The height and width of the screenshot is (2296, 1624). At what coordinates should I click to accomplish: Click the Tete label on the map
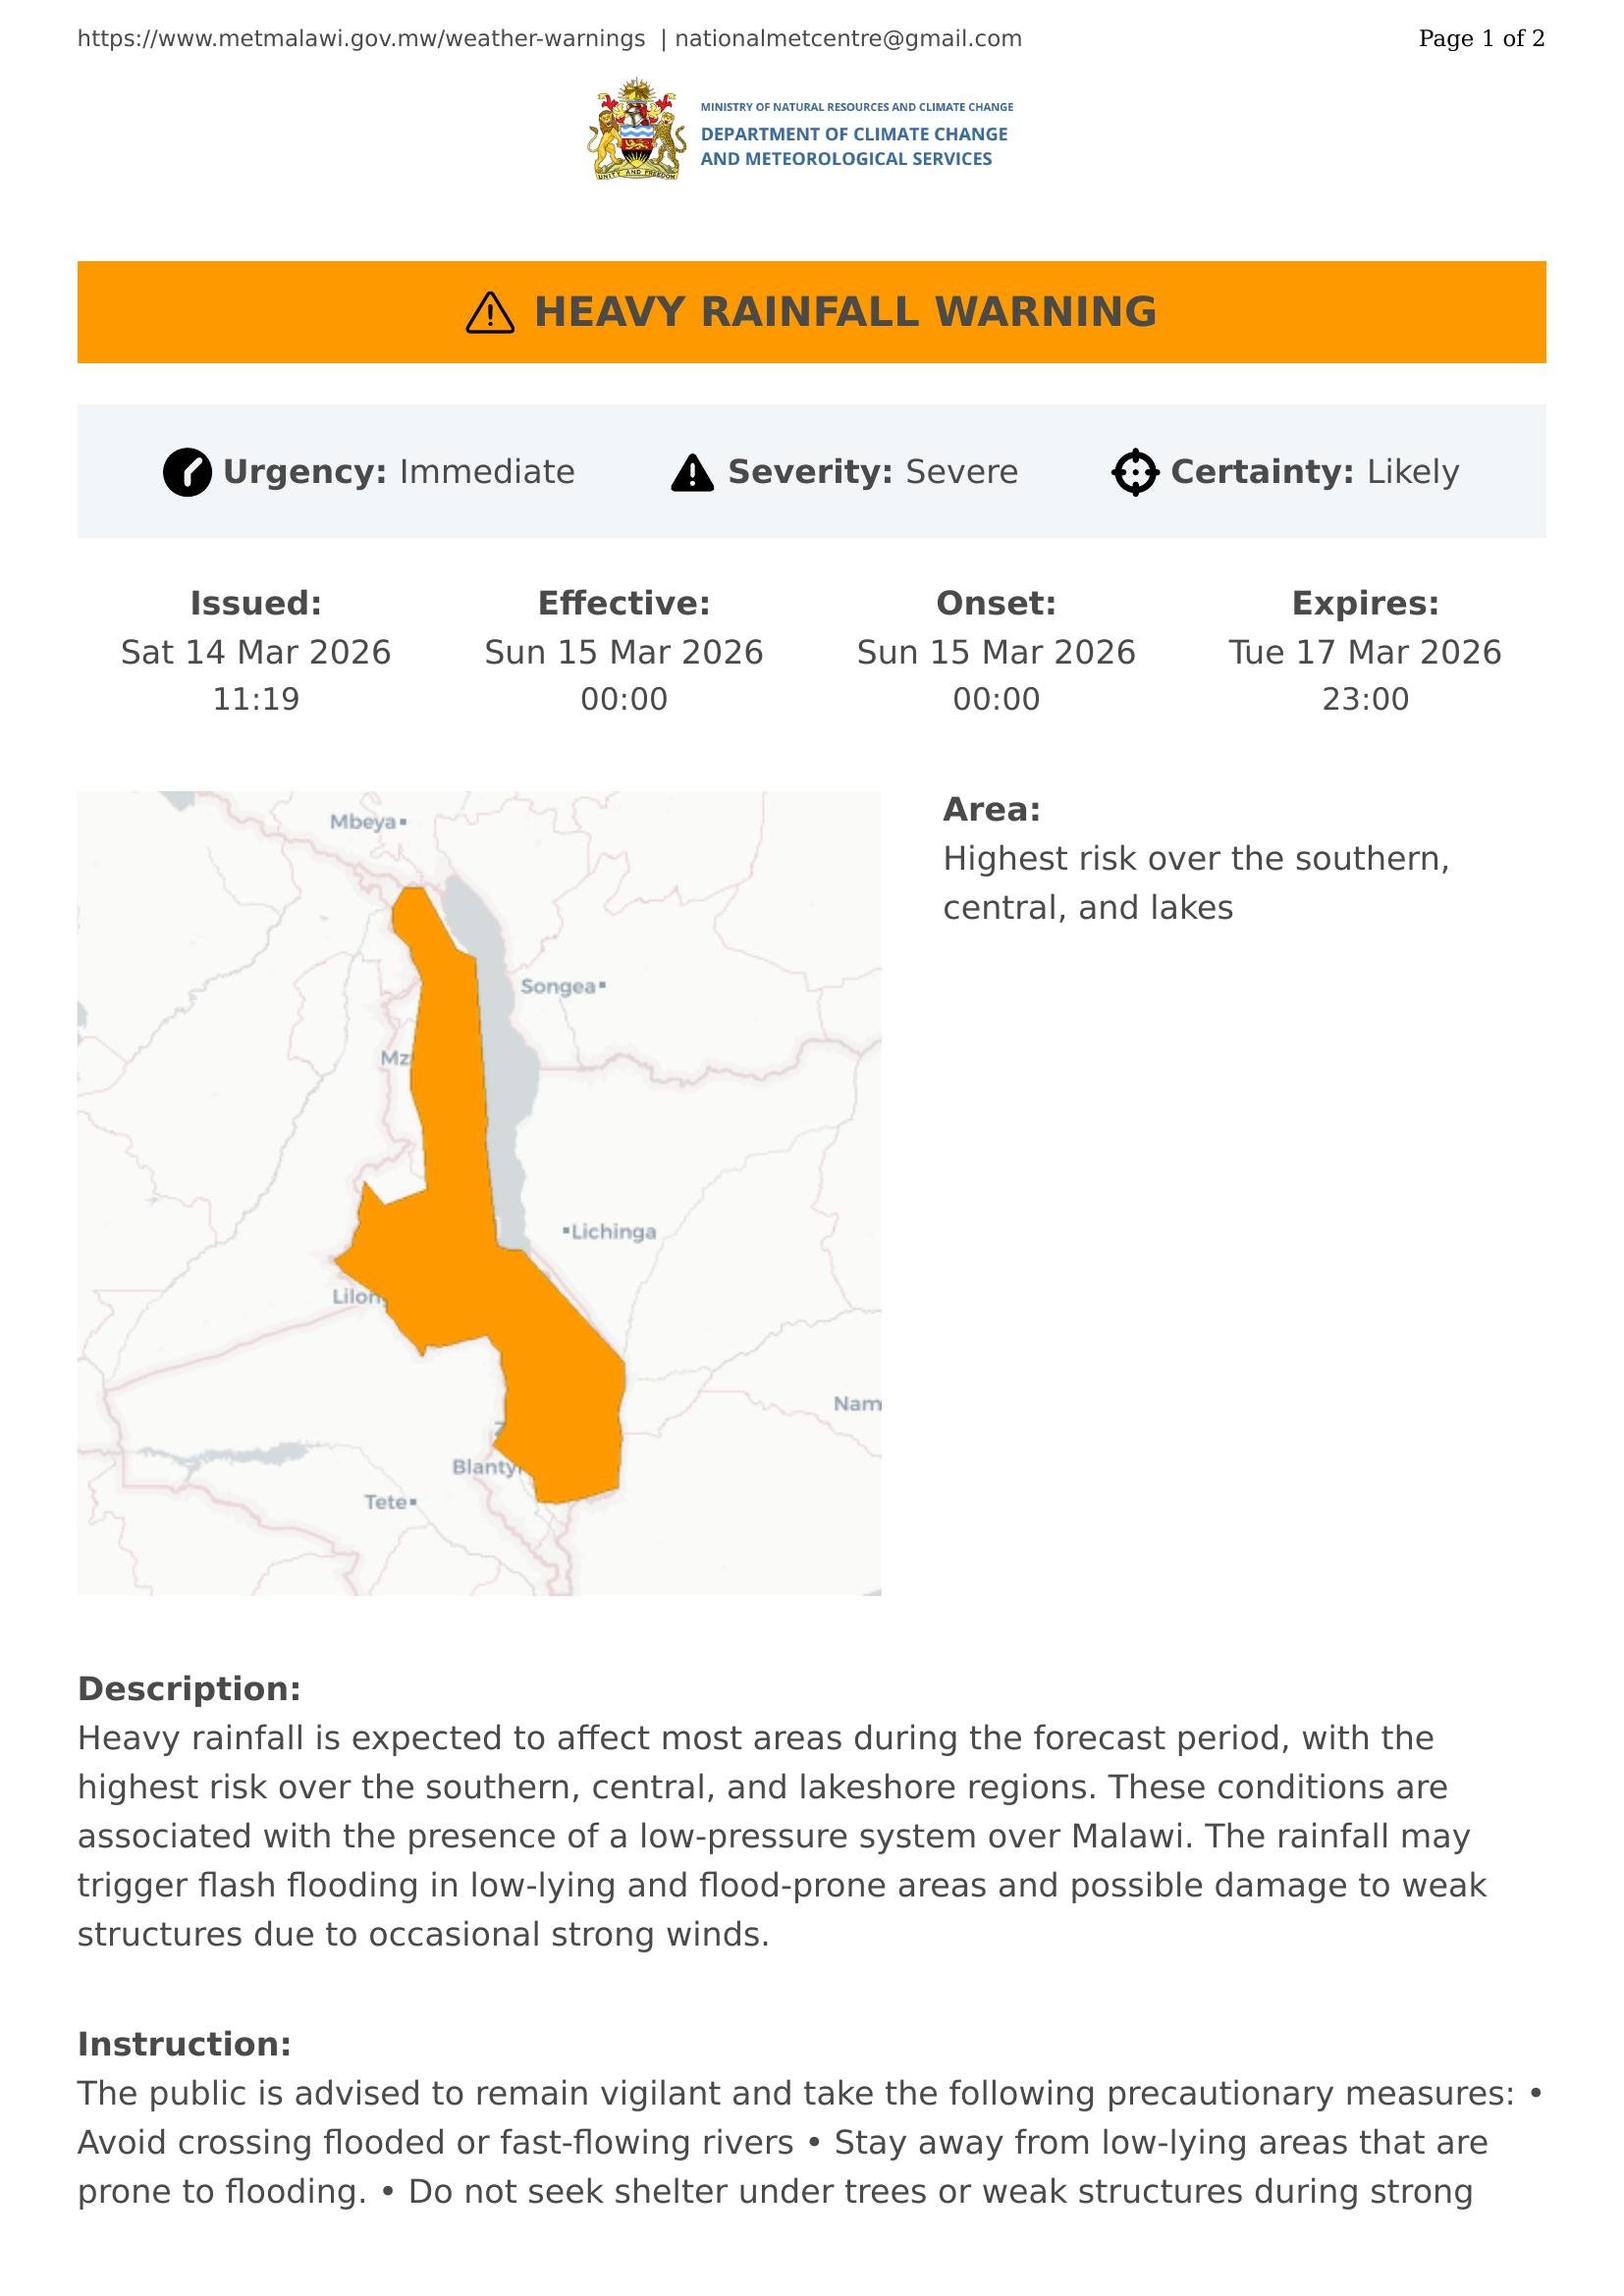[386, 1502]
